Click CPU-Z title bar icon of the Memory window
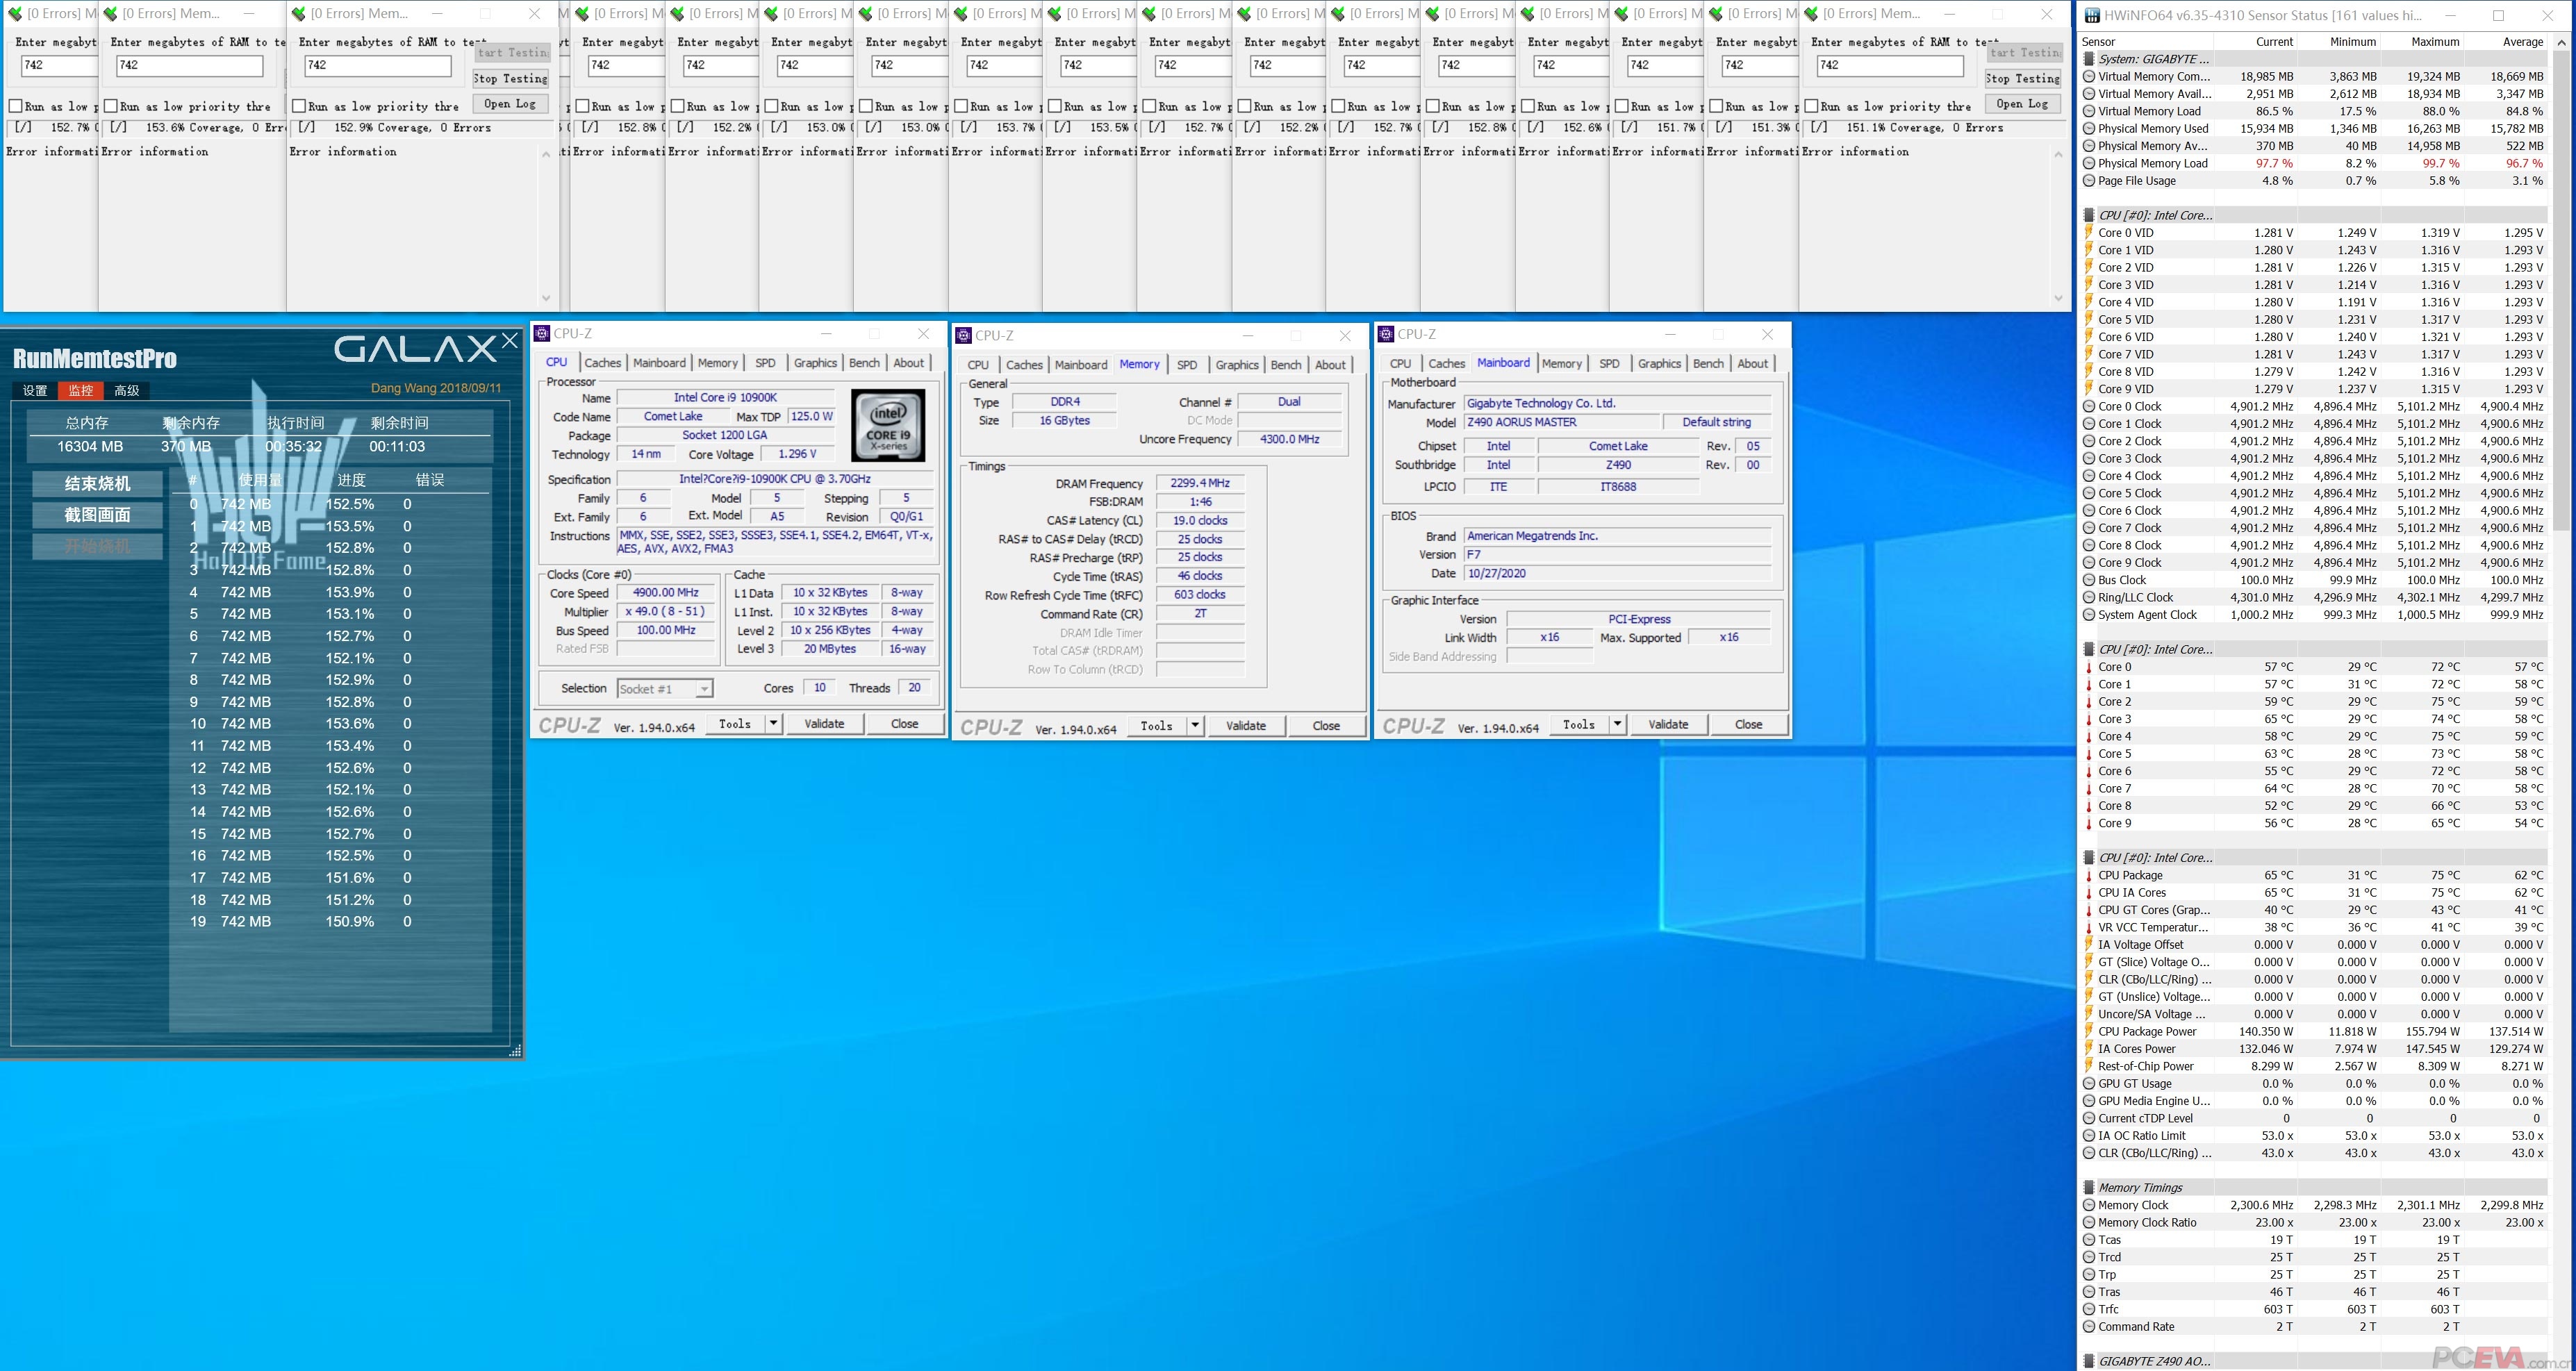 click(x=964, y=335)
